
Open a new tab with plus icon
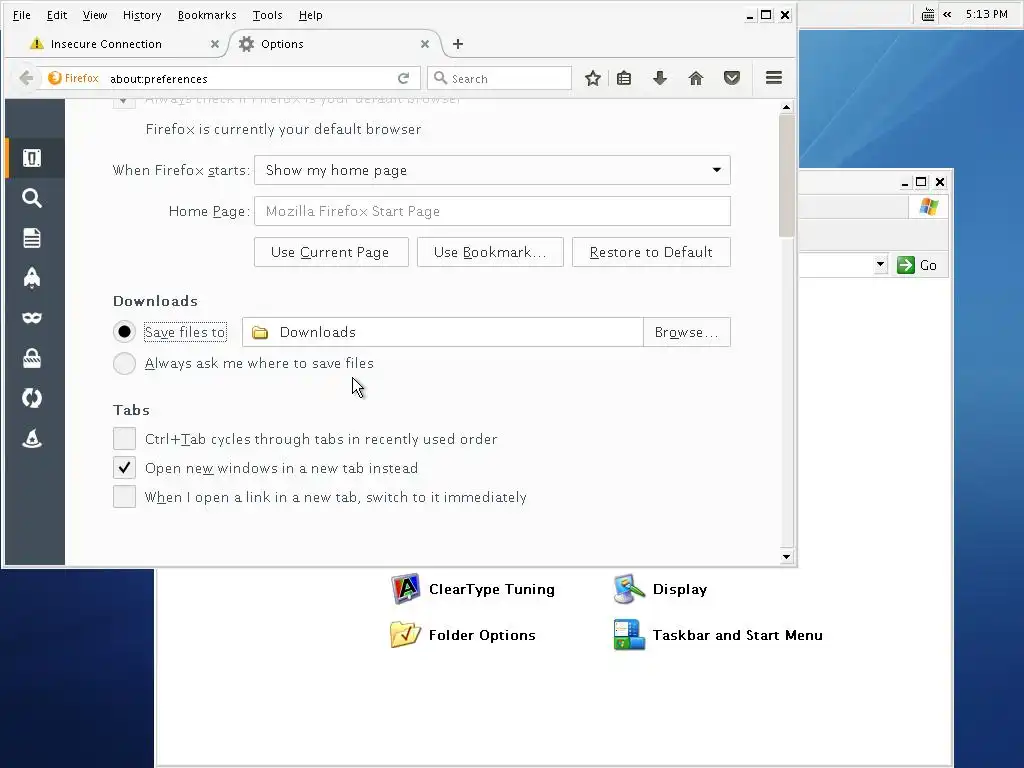(458, 44)
